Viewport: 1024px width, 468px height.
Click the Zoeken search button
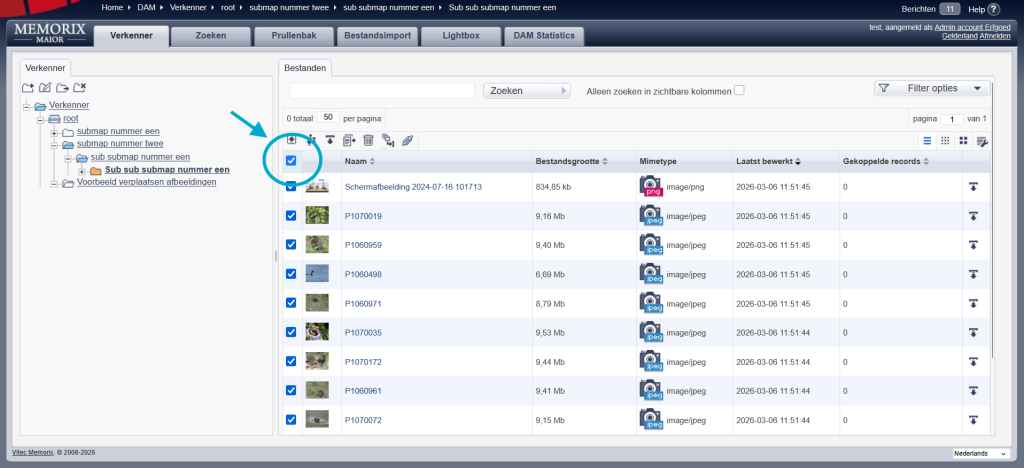click(525, 90)
